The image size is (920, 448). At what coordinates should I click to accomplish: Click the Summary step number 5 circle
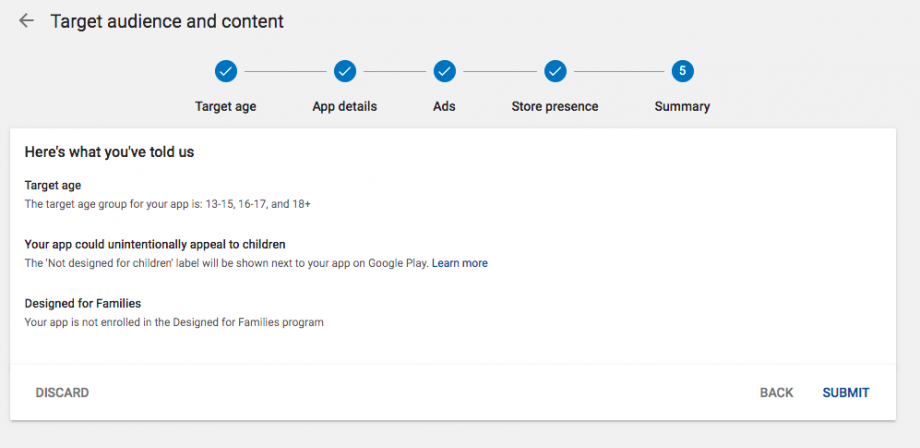[x=682, y=71]
